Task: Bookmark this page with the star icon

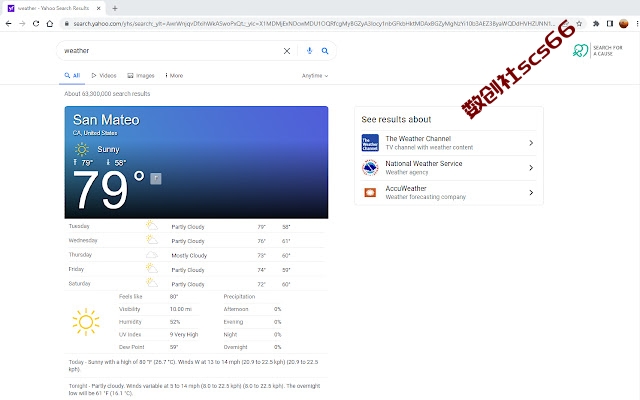Action: (x=579, y=24)
